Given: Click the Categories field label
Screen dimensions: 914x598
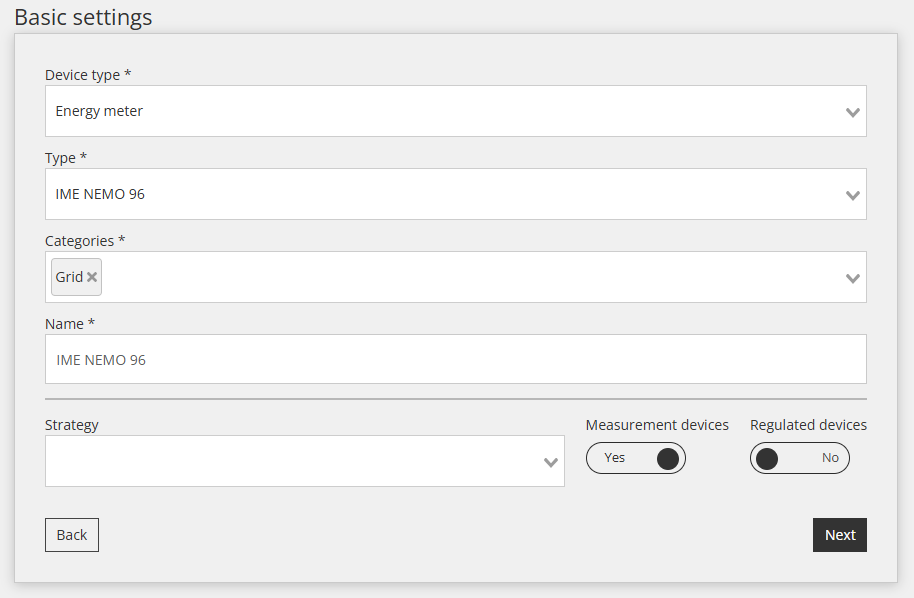Looking at the screenshot, I should pyautogui.click(x=85, y=241).
